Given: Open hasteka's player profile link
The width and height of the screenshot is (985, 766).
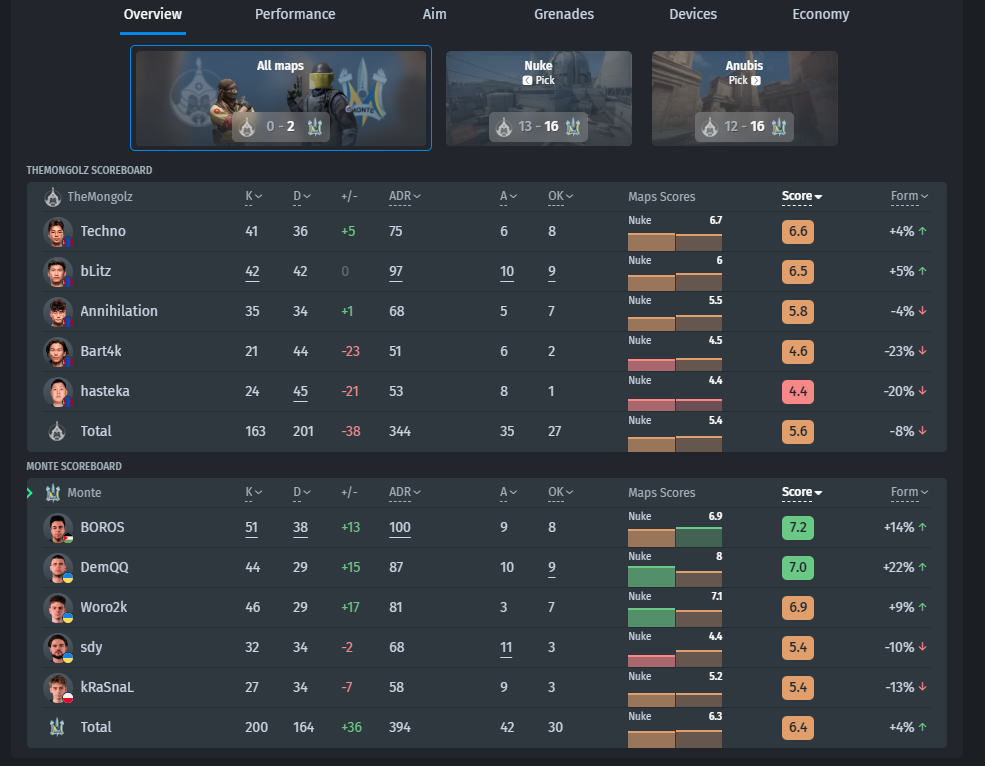Looking at the screenshot, I should coord(105,391).
